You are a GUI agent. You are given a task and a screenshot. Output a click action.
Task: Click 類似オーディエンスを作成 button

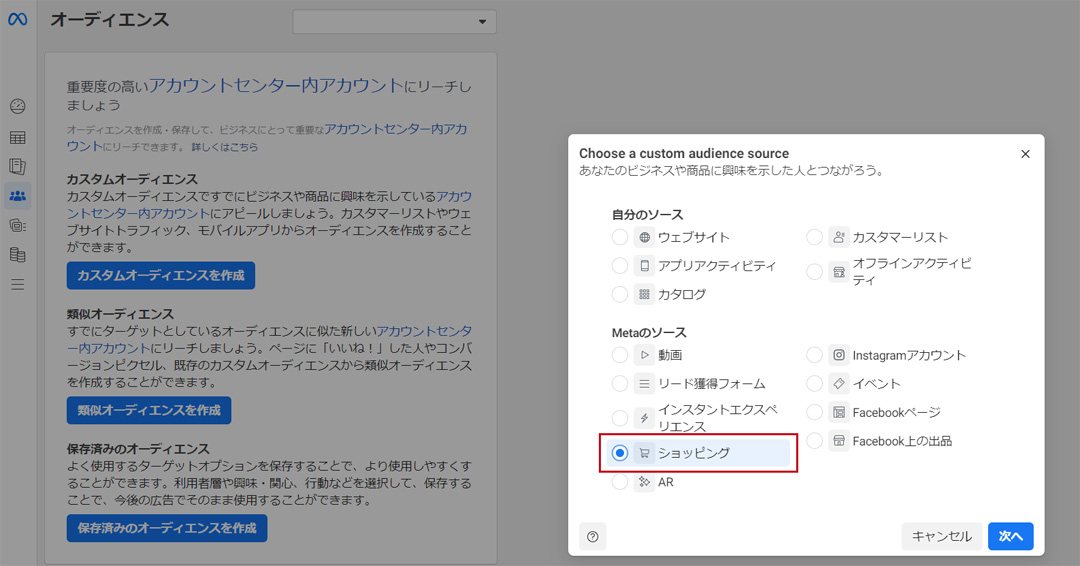tap(149, 410)
